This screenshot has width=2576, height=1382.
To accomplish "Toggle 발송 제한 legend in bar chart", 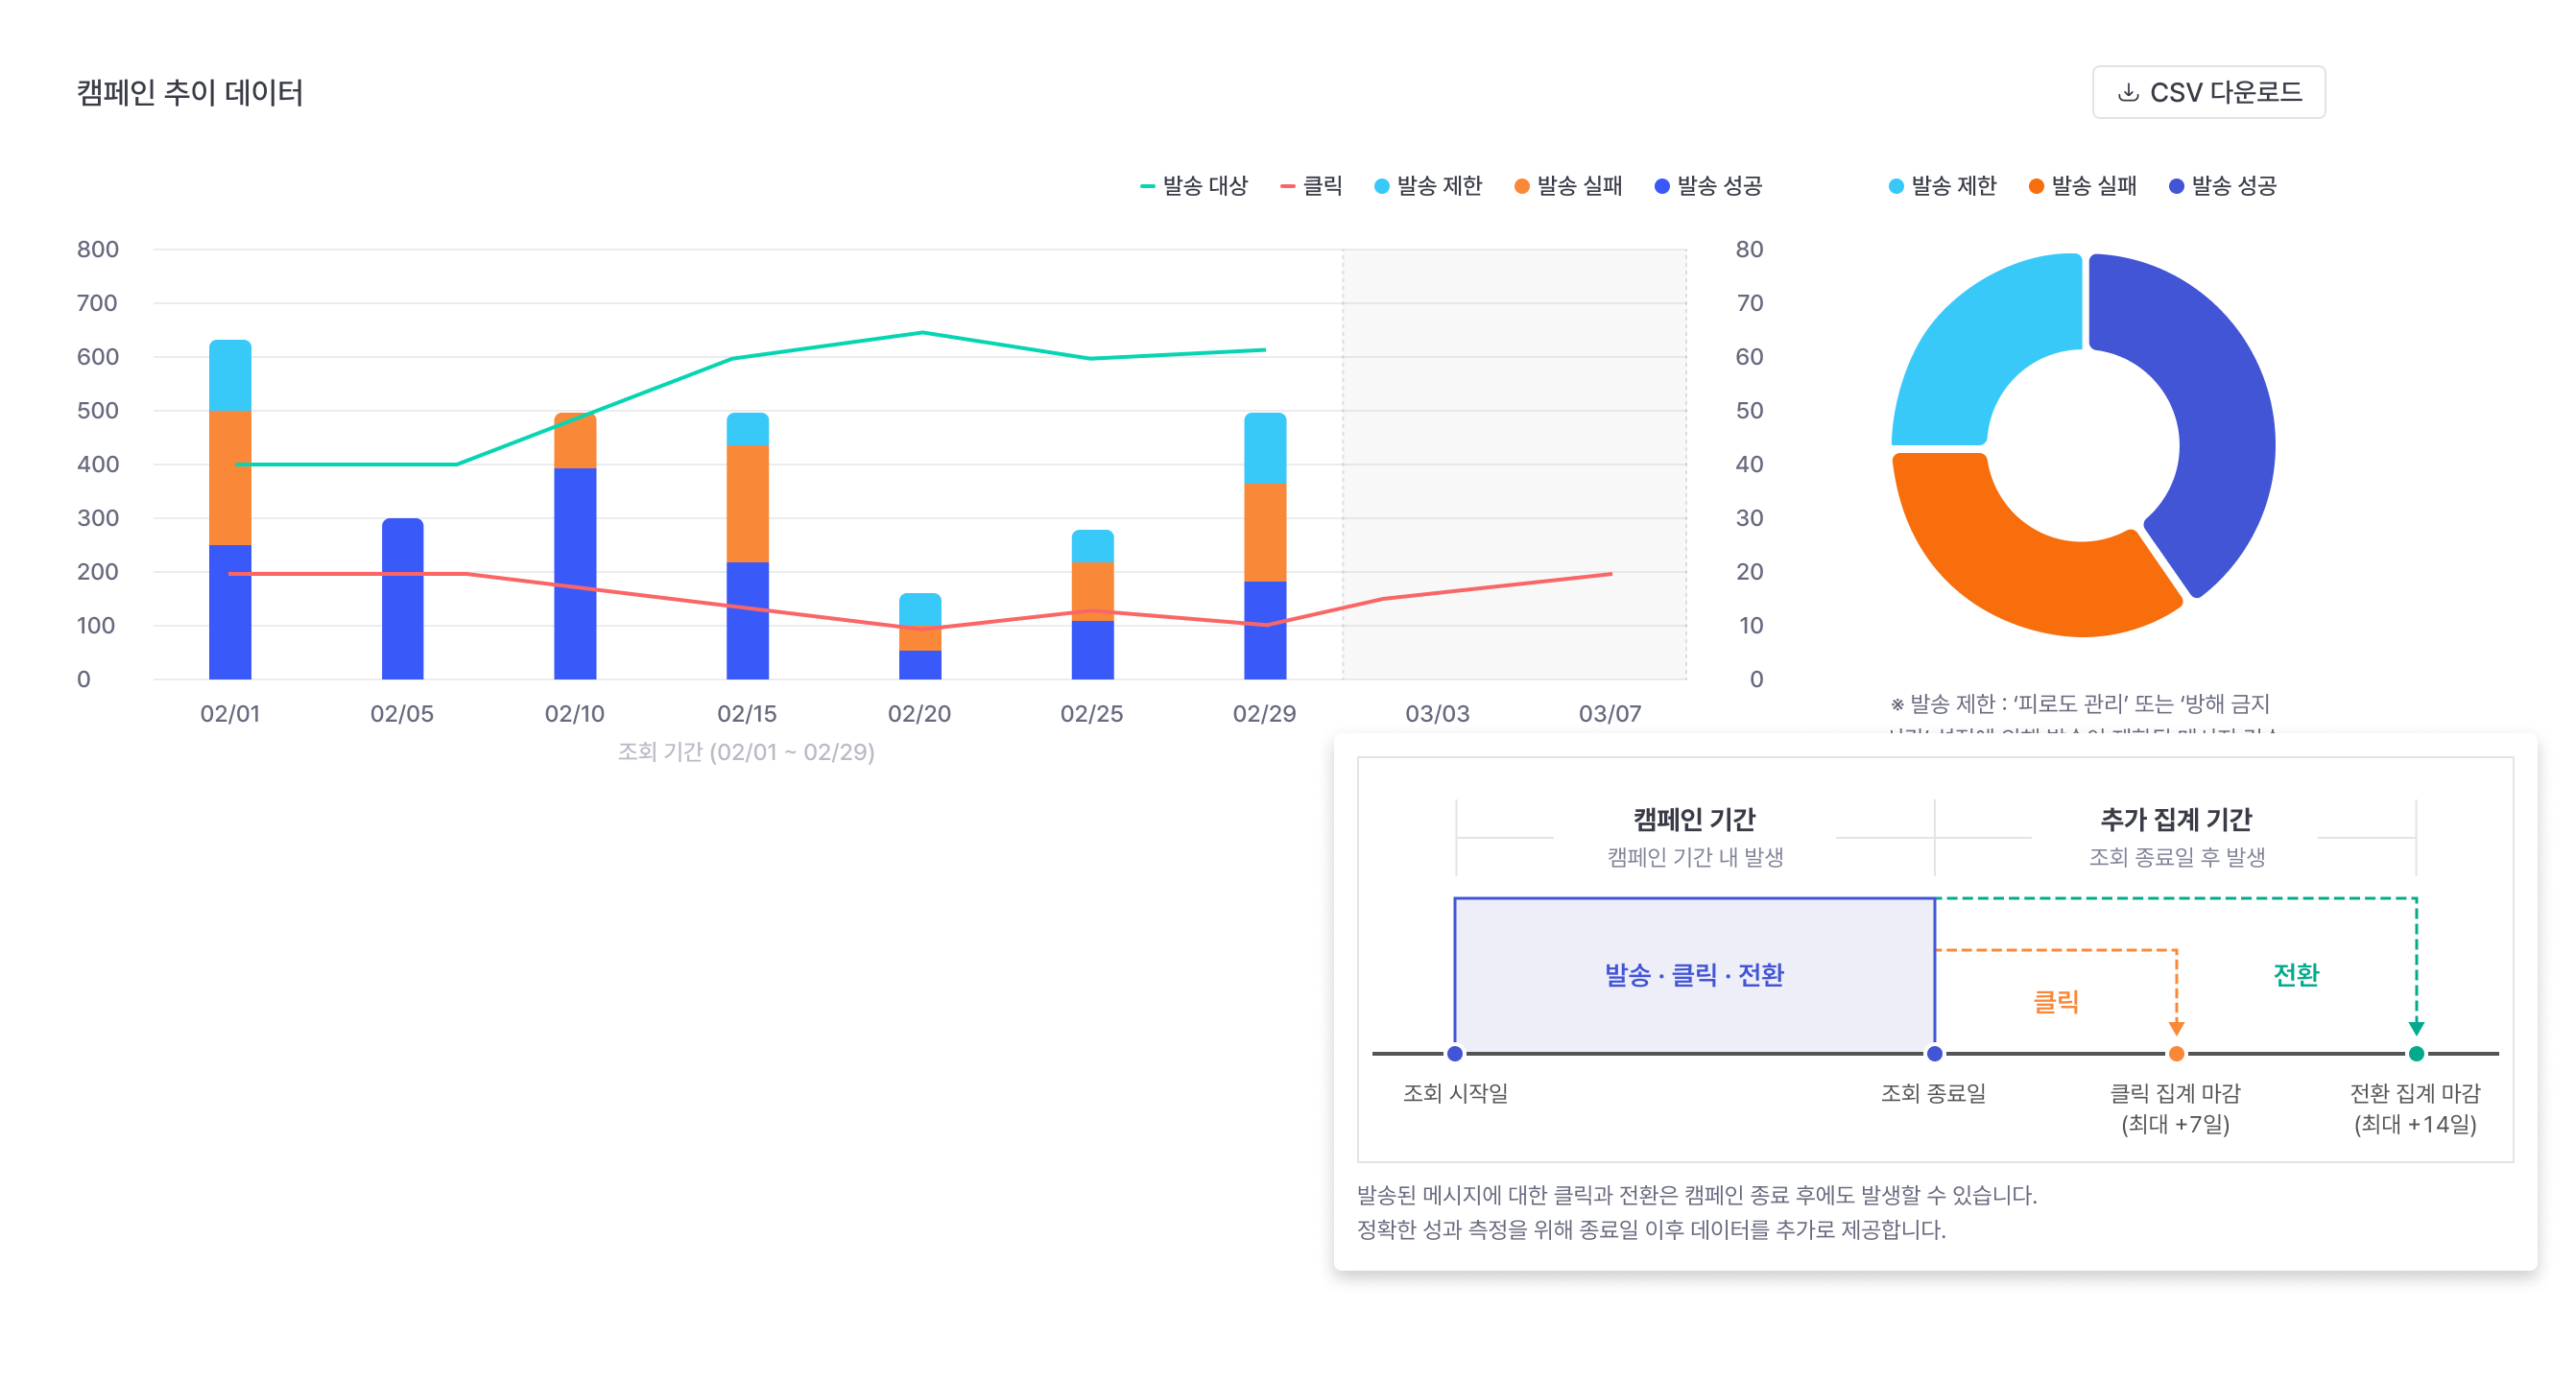I will tap(1428, 186).
